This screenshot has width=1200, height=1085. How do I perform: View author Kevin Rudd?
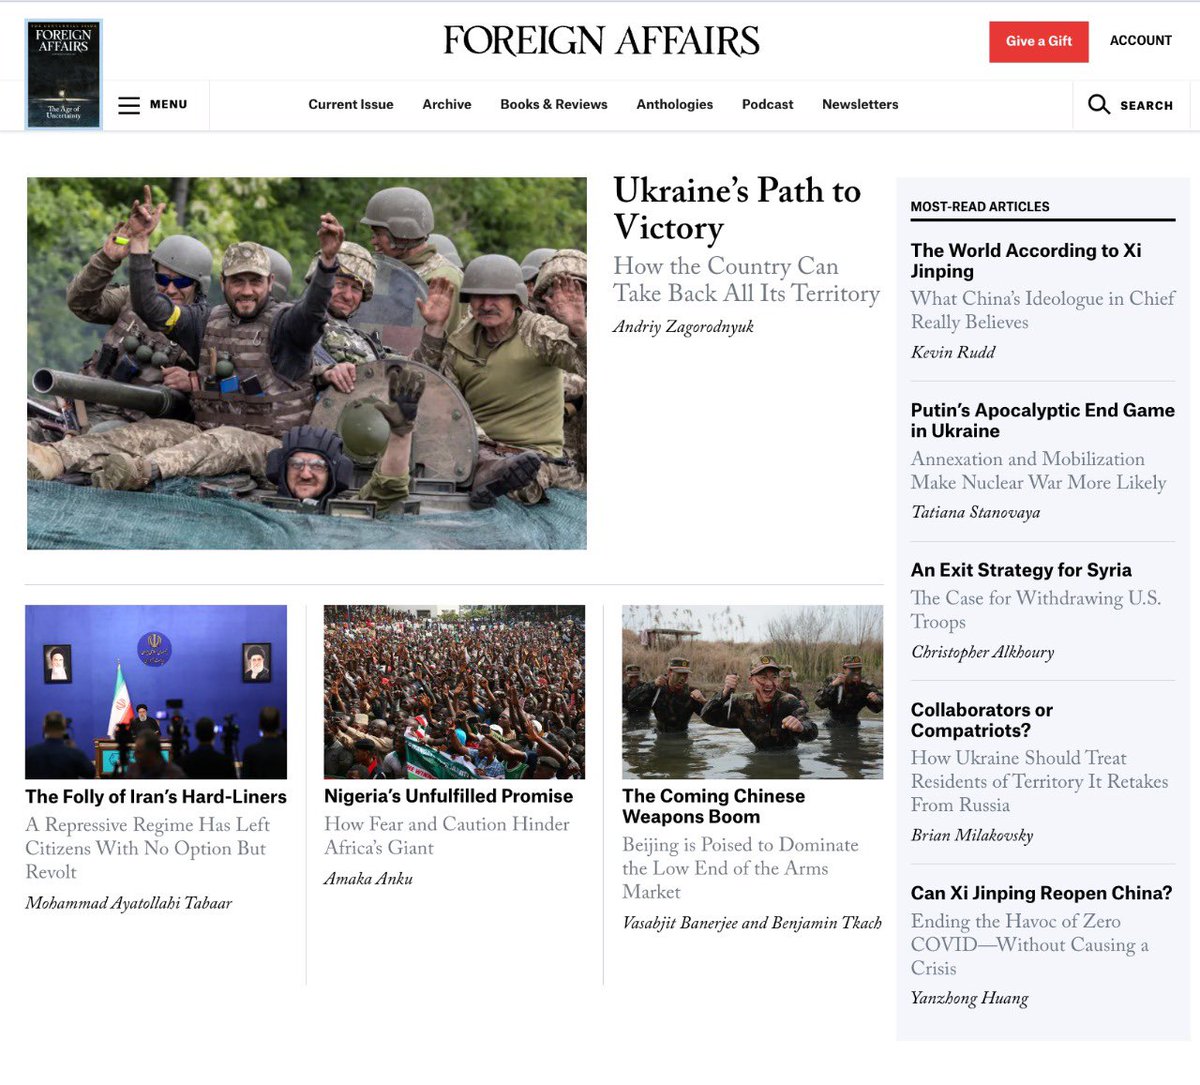click(953, 352)
